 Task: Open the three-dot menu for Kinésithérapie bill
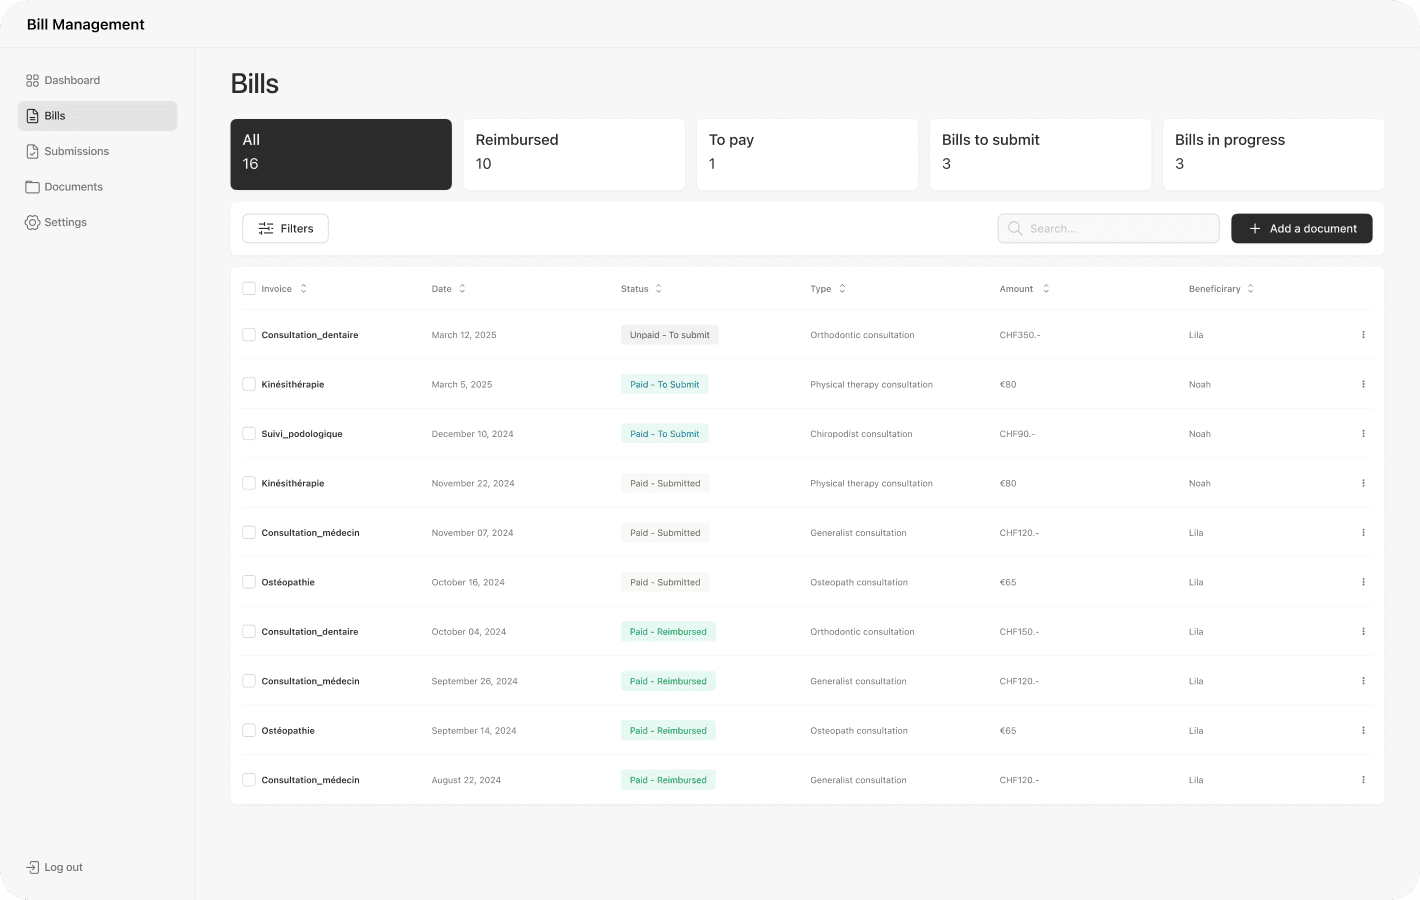(1363, 384)
